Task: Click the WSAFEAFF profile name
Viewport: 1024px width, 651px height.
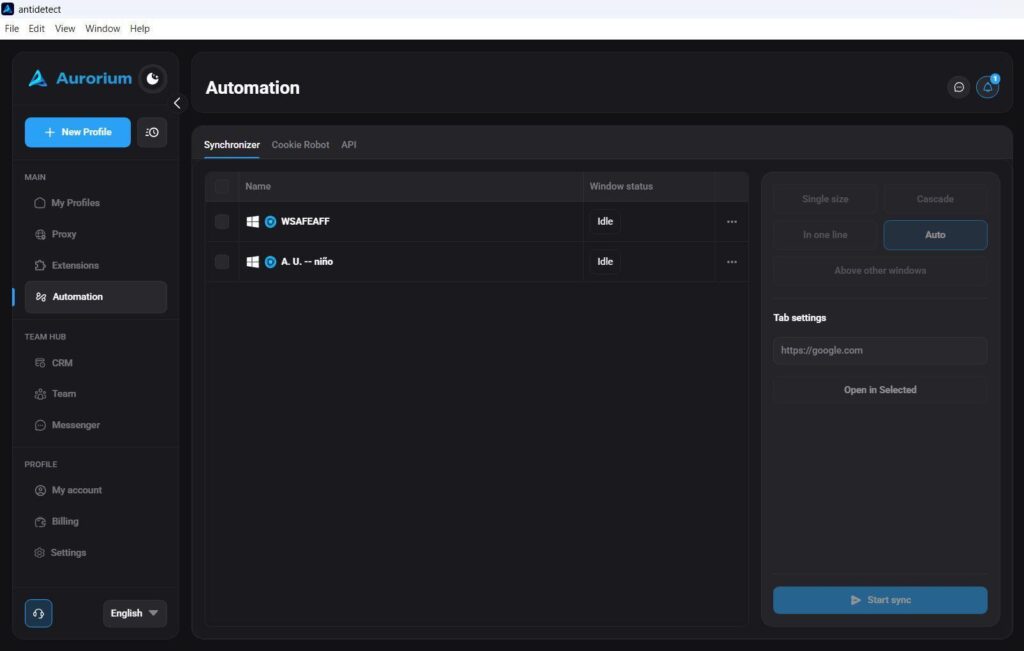Action: (305, 221)
